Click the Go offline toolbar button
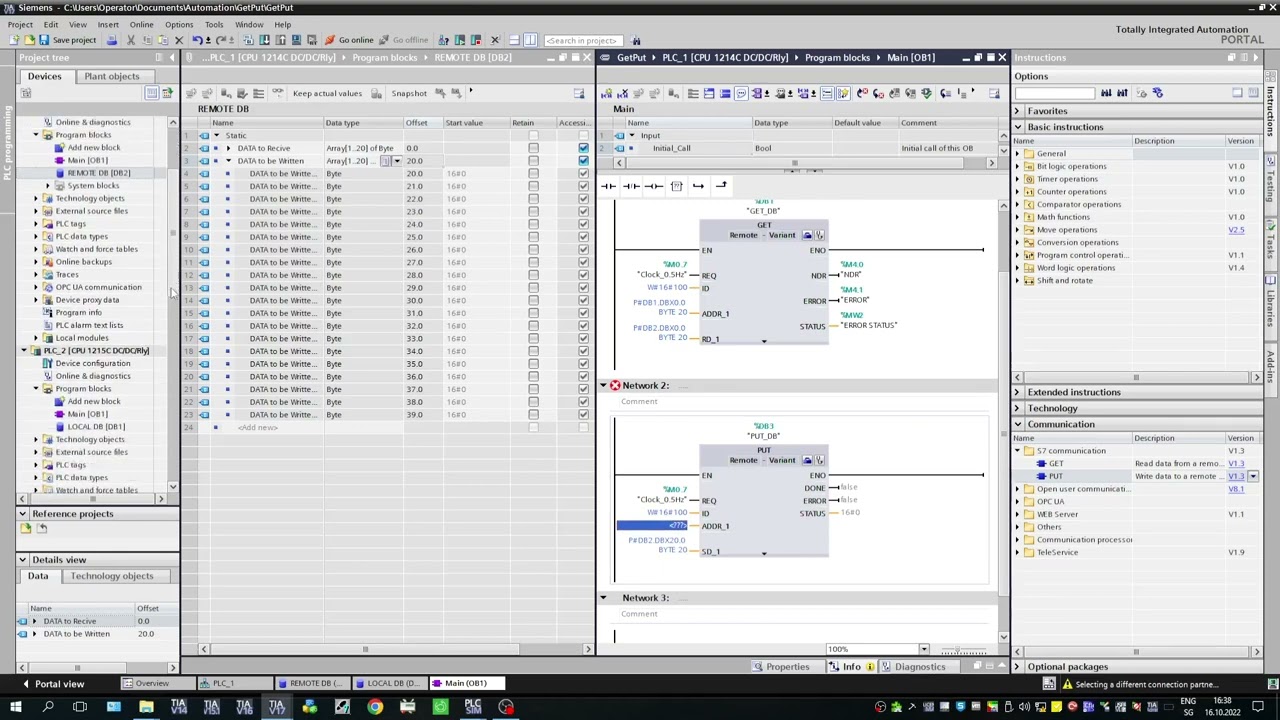Viewport: 1280px width, 720px height. click(x=403, y=40)
